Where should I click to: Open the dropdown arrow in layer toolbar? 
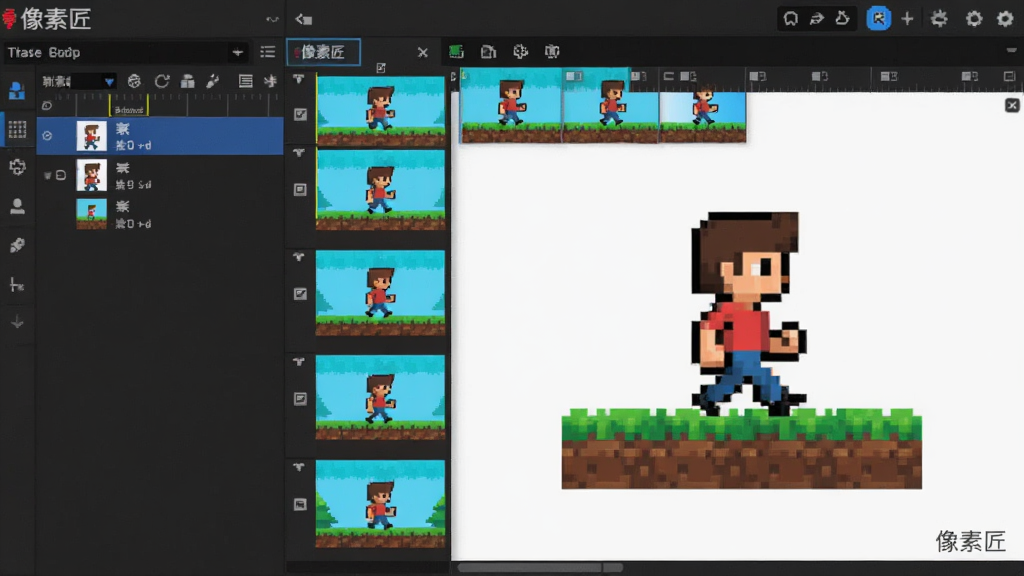click(109, 82)
